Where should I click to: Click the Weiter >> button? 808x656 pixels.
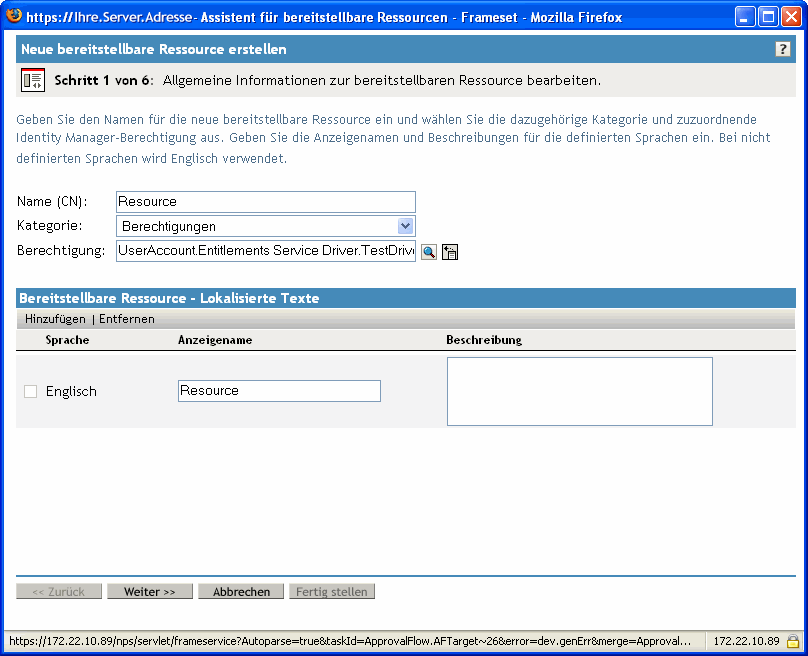click(150, 592)
